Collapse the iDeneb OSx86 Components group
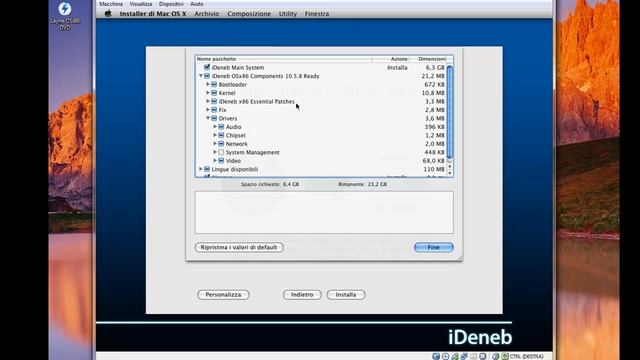This screenshot has height=360, width=640. coord(200,76)
